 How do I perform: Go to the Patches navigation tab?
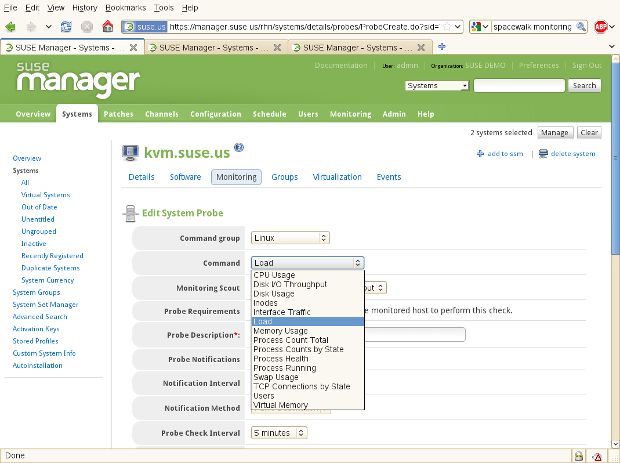point(118,114)
